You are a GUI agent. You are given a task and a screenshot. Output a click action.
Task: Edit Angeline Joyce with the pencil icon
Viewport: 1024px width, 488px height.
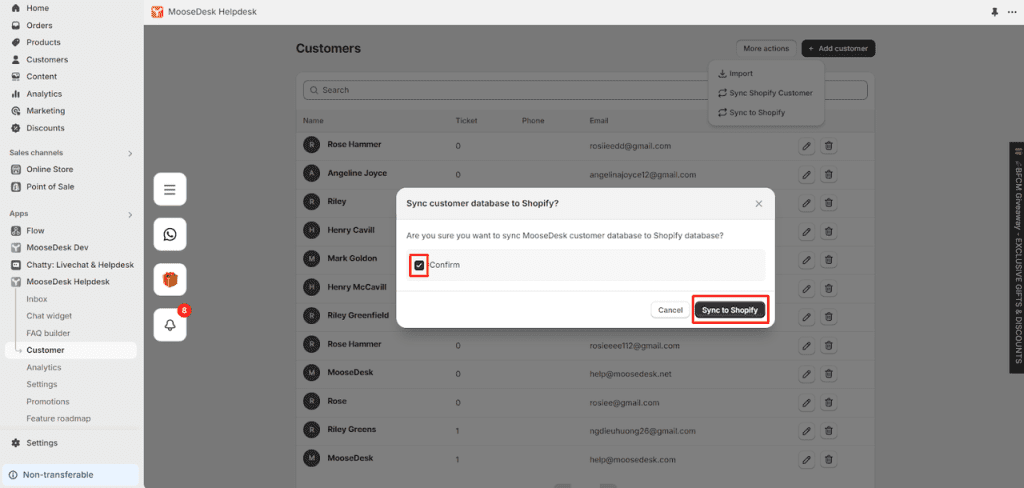click(807, 174)
